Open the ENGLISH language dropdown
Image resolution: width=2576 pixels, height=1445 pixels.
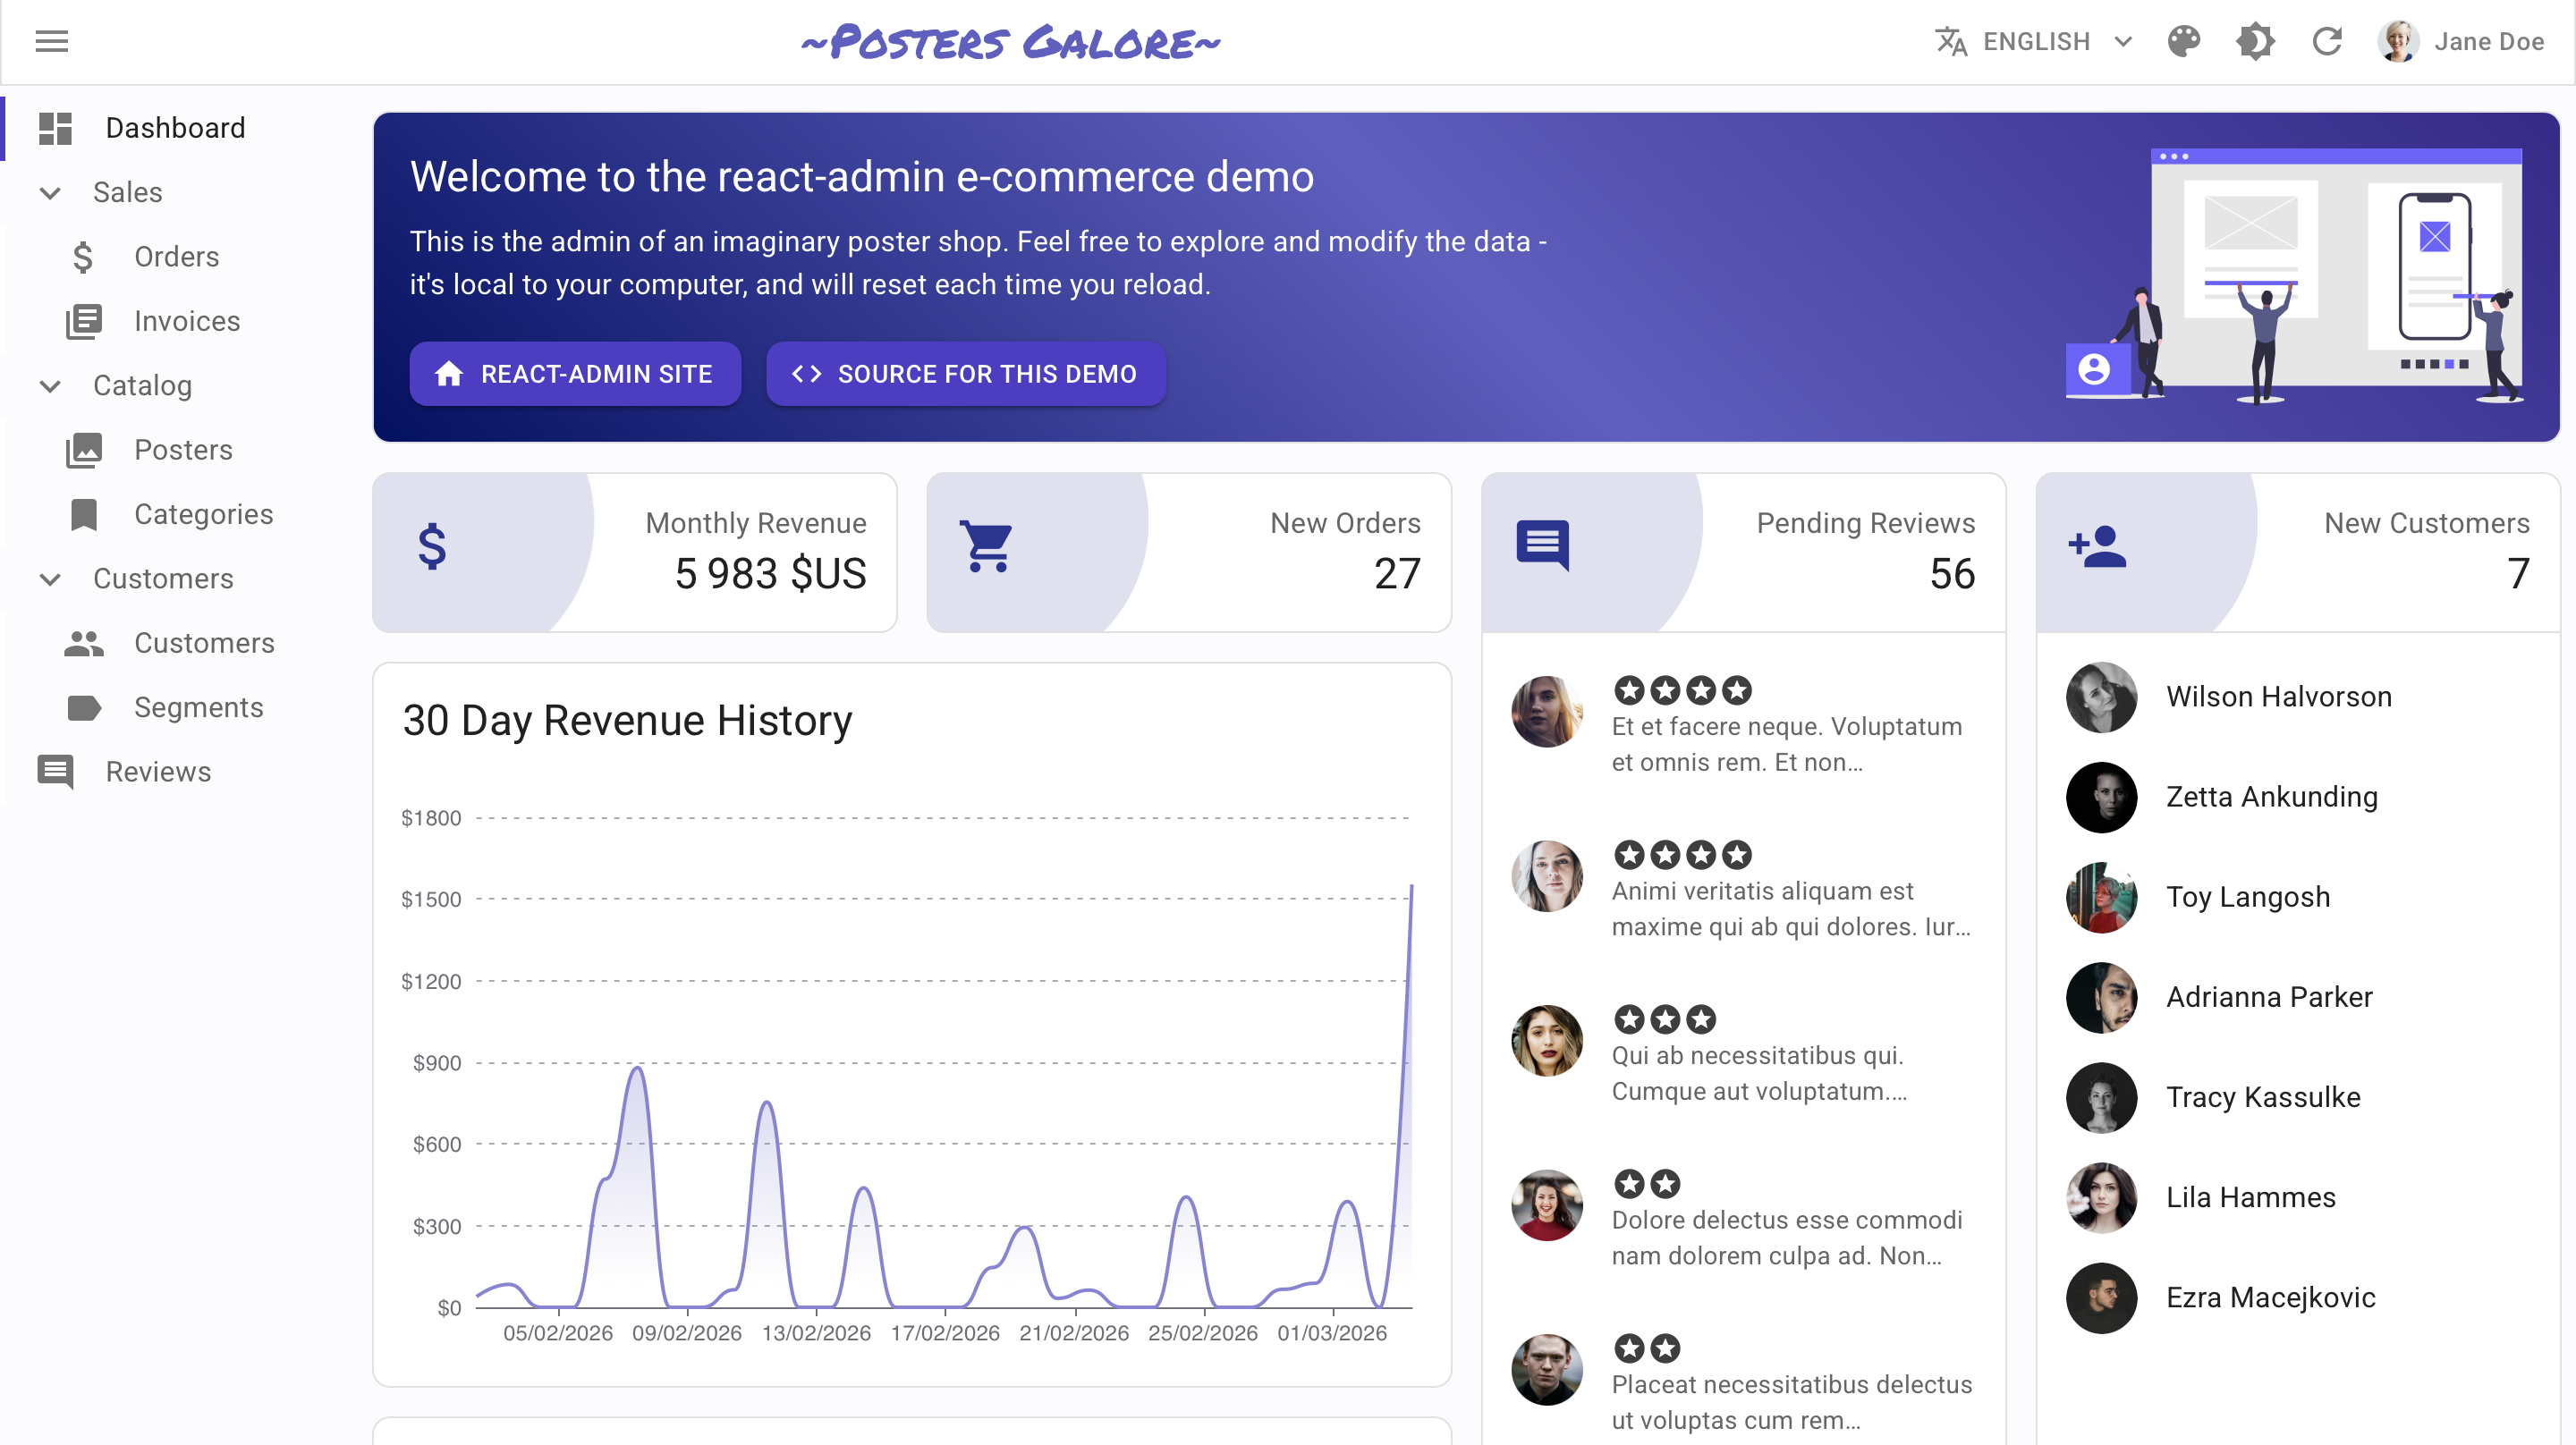coord(2035,41)
